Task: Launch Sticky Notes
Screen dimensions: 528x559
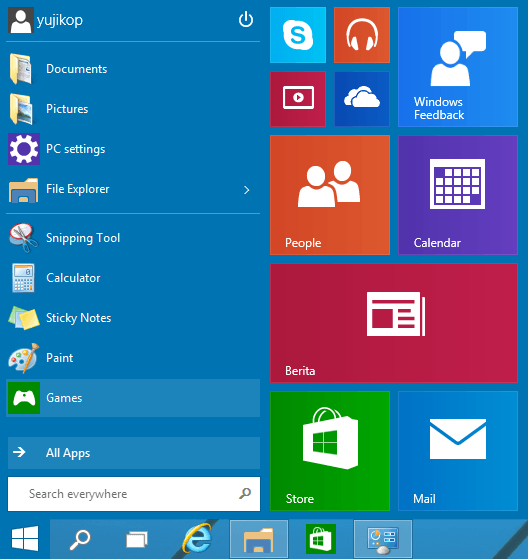Action: (133, 318)
